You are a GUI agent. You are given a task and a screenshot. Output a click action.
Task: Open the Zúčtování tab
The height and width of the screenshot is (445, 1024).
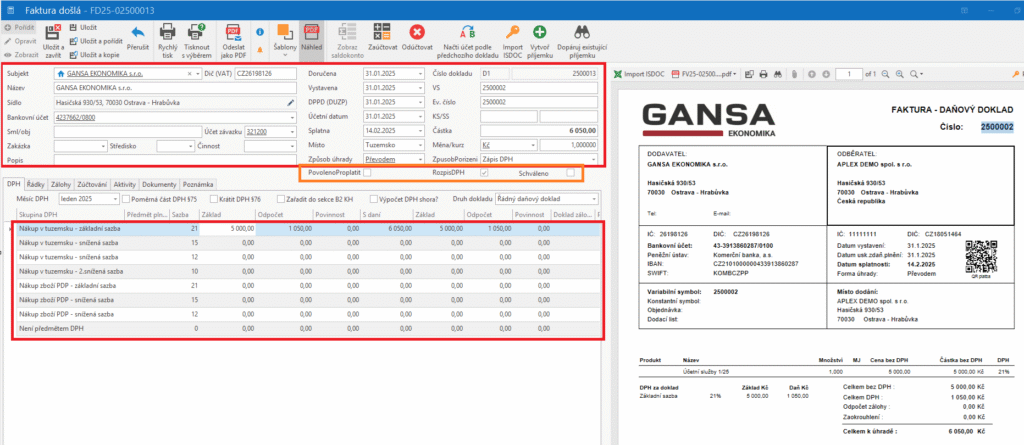tap(93, 184)
